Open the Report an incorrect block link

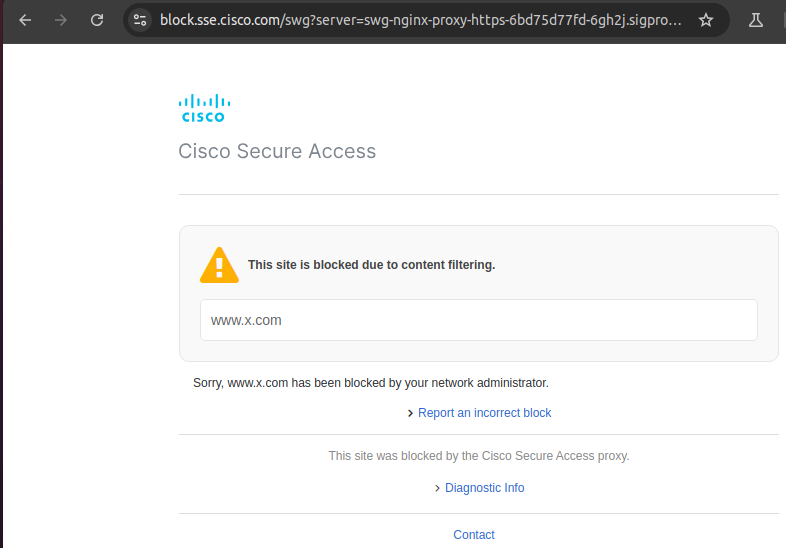(x=484, y=413)
